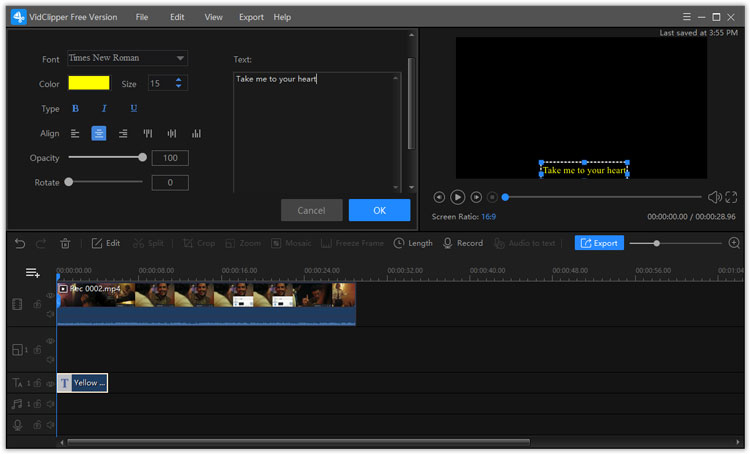
Task: Enter fullscreen preview mode
Action: coord(731,197)
